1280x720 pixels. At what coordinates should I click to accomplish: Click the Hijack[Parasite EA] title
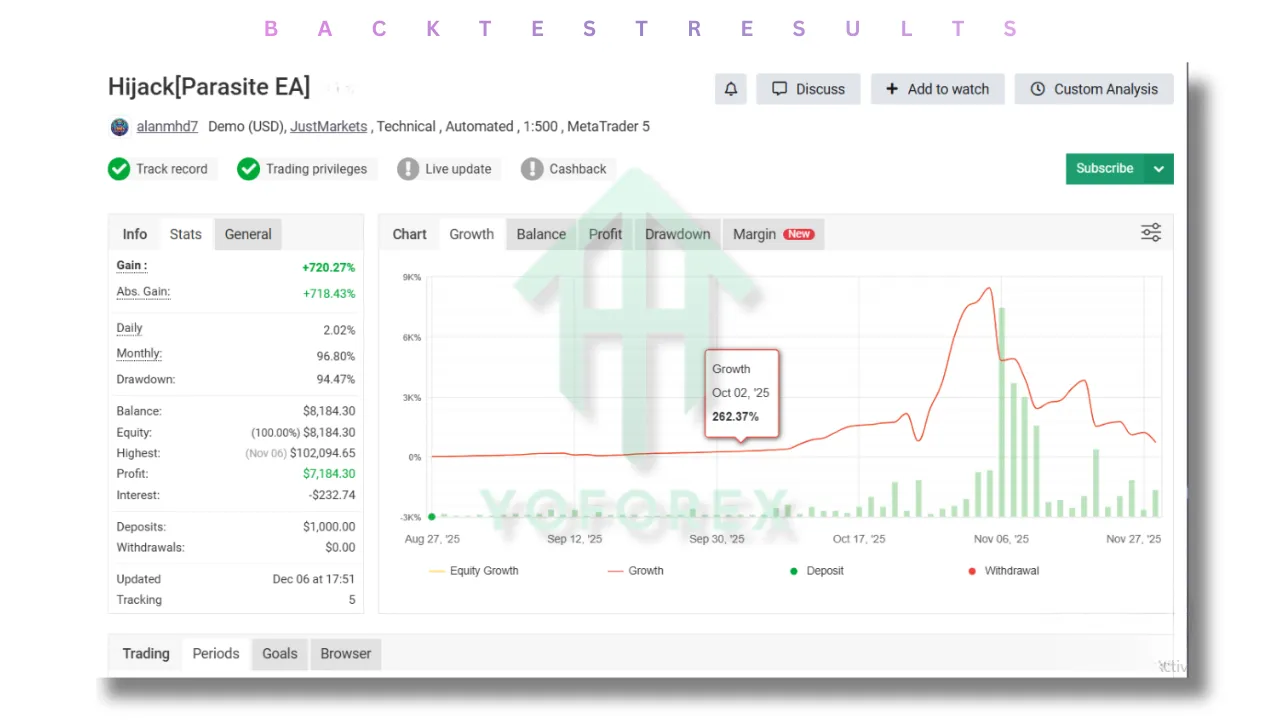point(209,87)
